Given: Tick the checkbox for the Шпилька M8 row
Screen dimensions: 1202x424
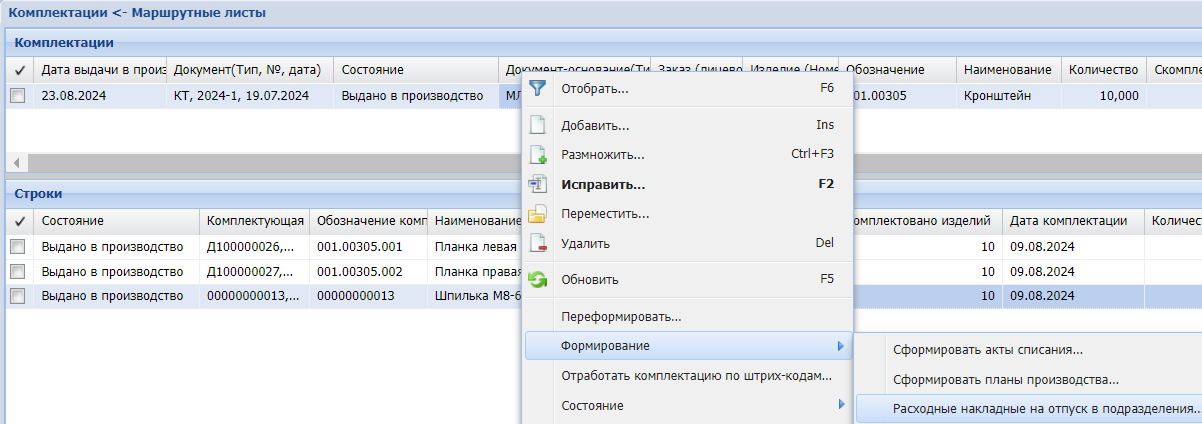Looking at the screenshot, I should tap(18, 296).
